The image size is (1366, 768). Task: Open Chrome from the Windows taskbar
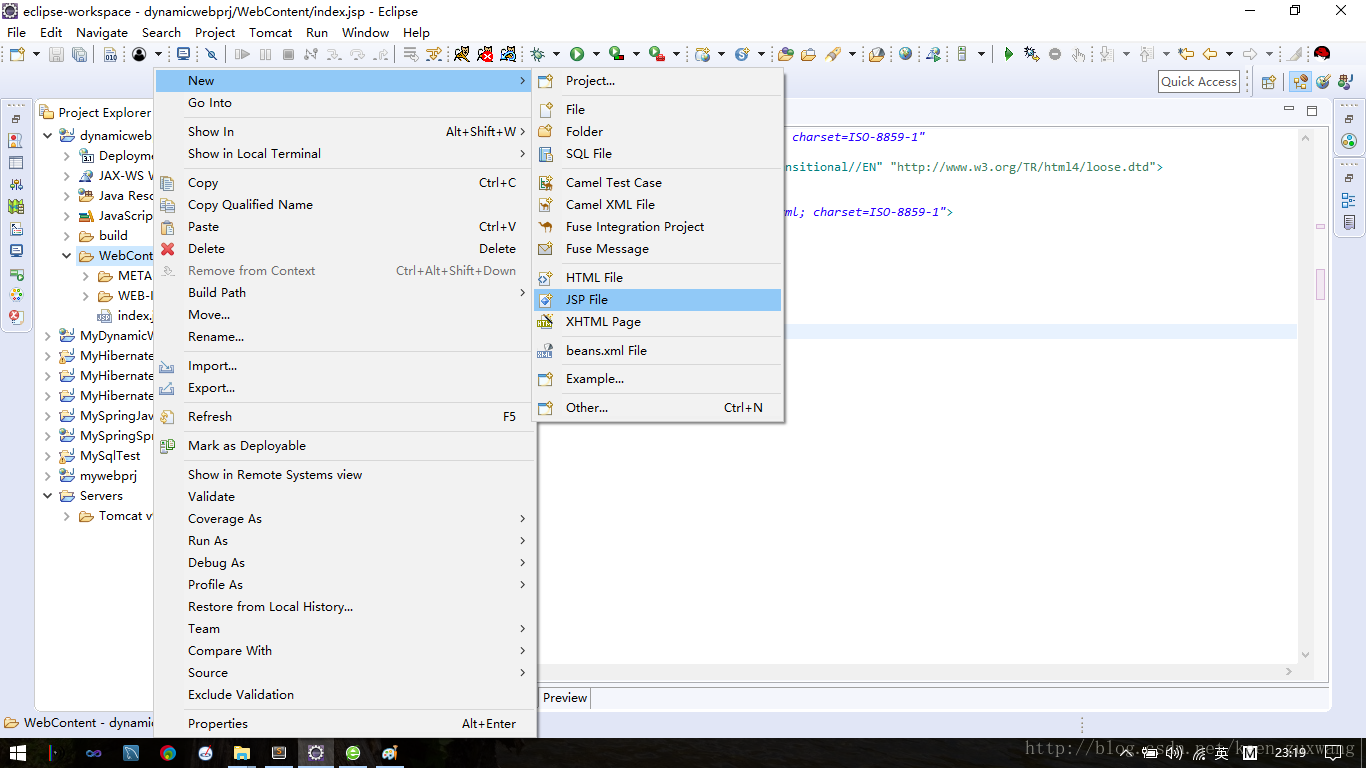point(168,753)
